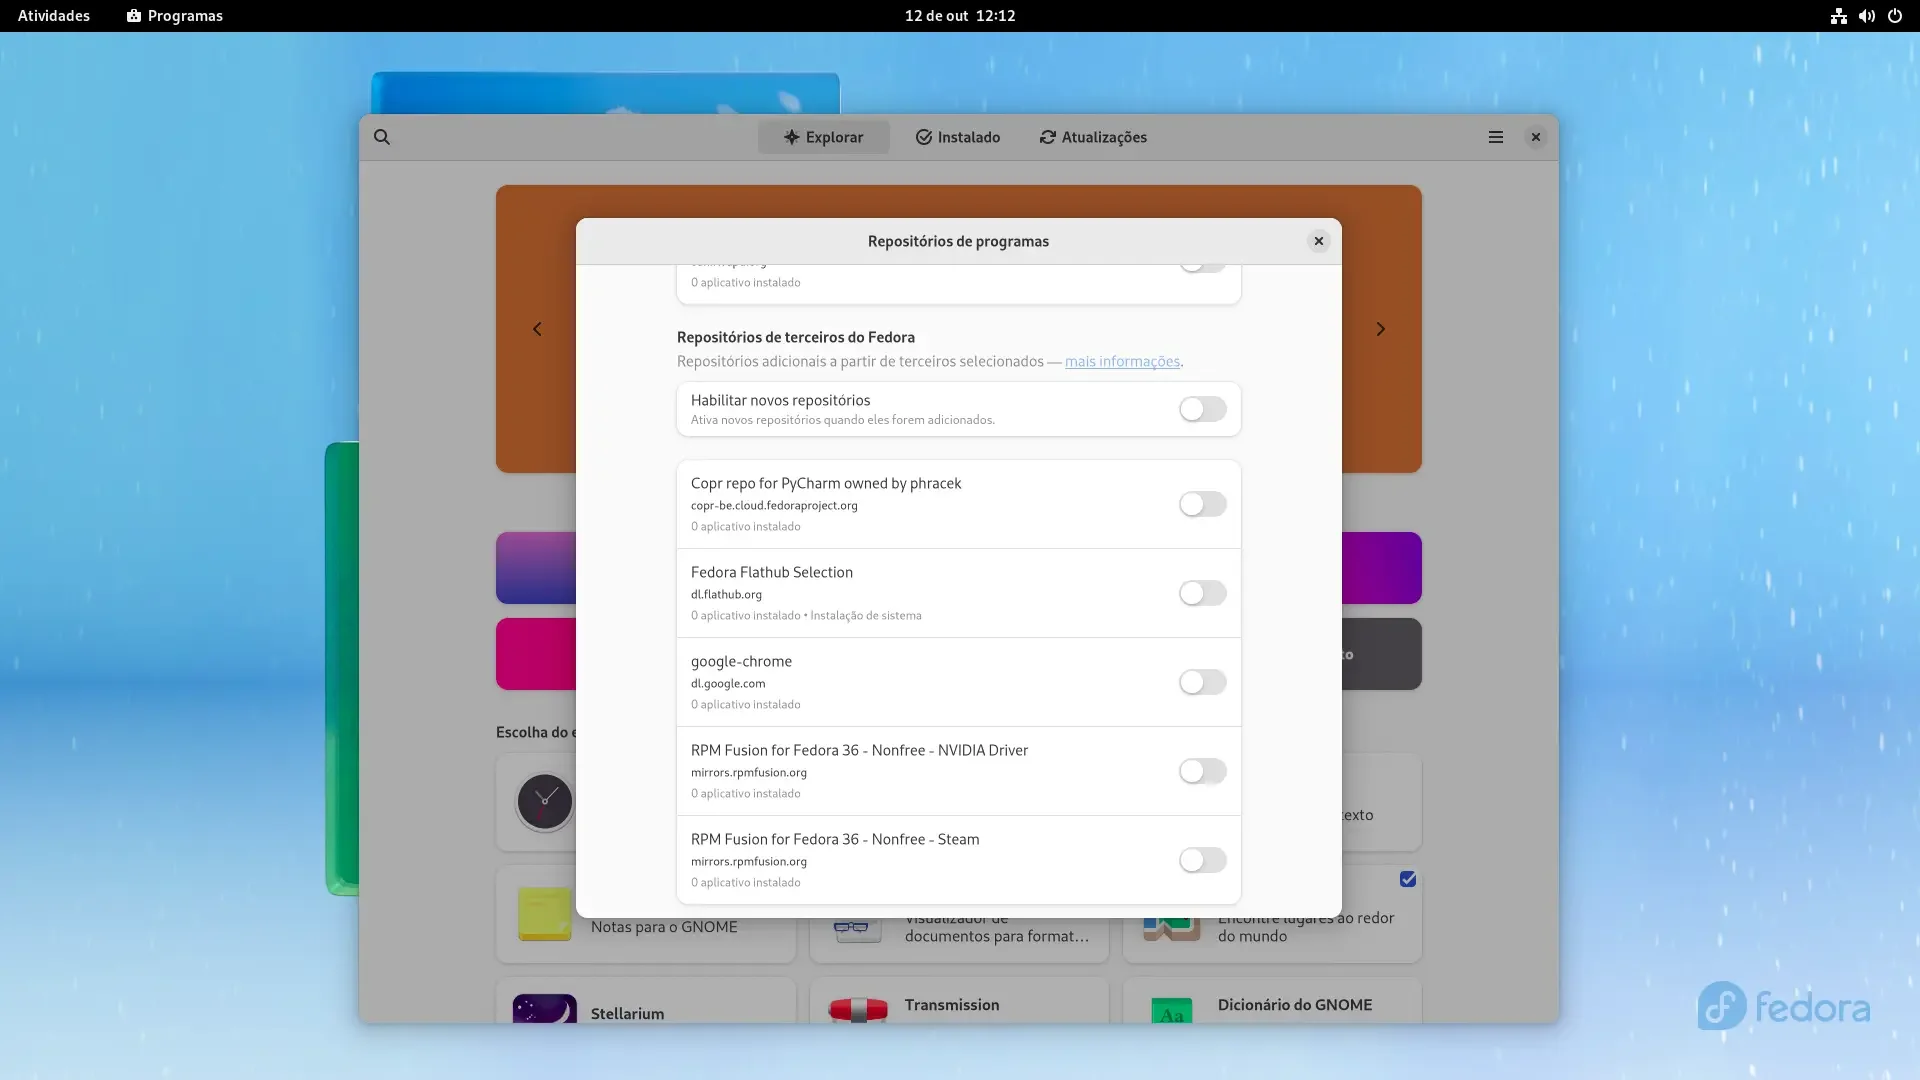Click Notas para o GNOME text
1920x1080 pixels.
[x=664, y=927]
